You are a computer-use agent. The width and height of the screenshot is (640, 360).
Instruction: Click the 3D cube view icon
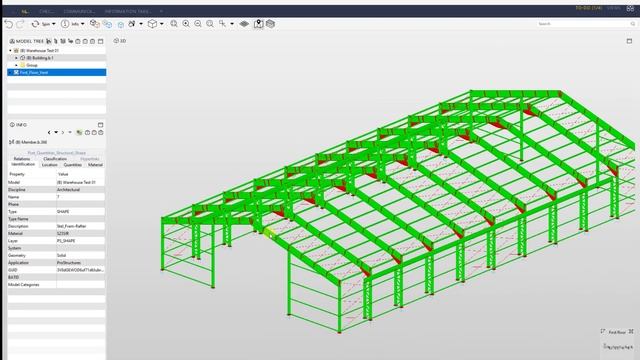pos(152,24)
